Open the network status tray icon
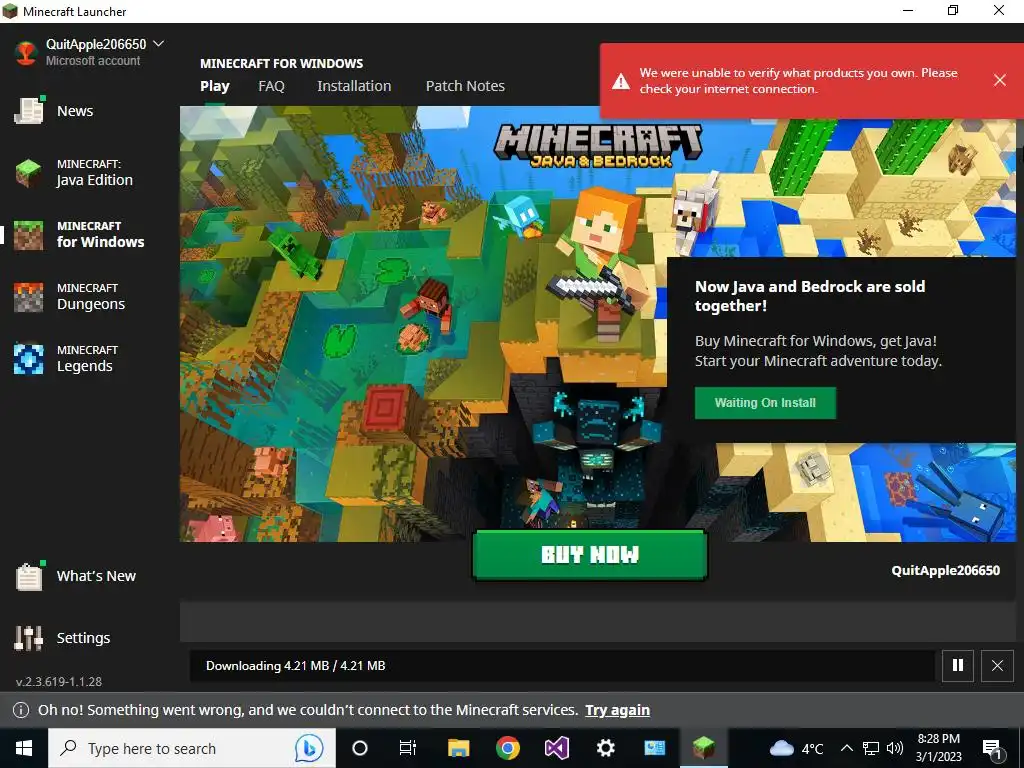Screen dimensions: 1024x768 tap(871, 748)
